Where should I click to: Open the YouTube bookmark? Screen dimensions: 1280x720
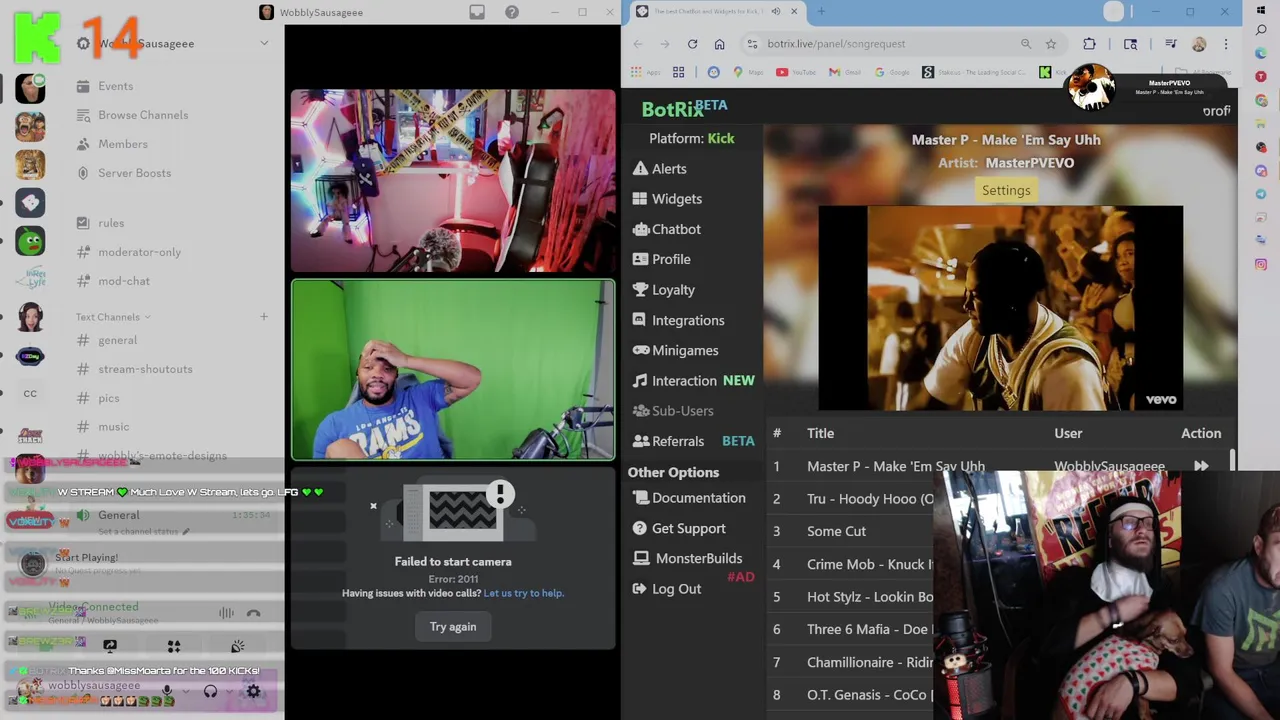pos(797,72)
